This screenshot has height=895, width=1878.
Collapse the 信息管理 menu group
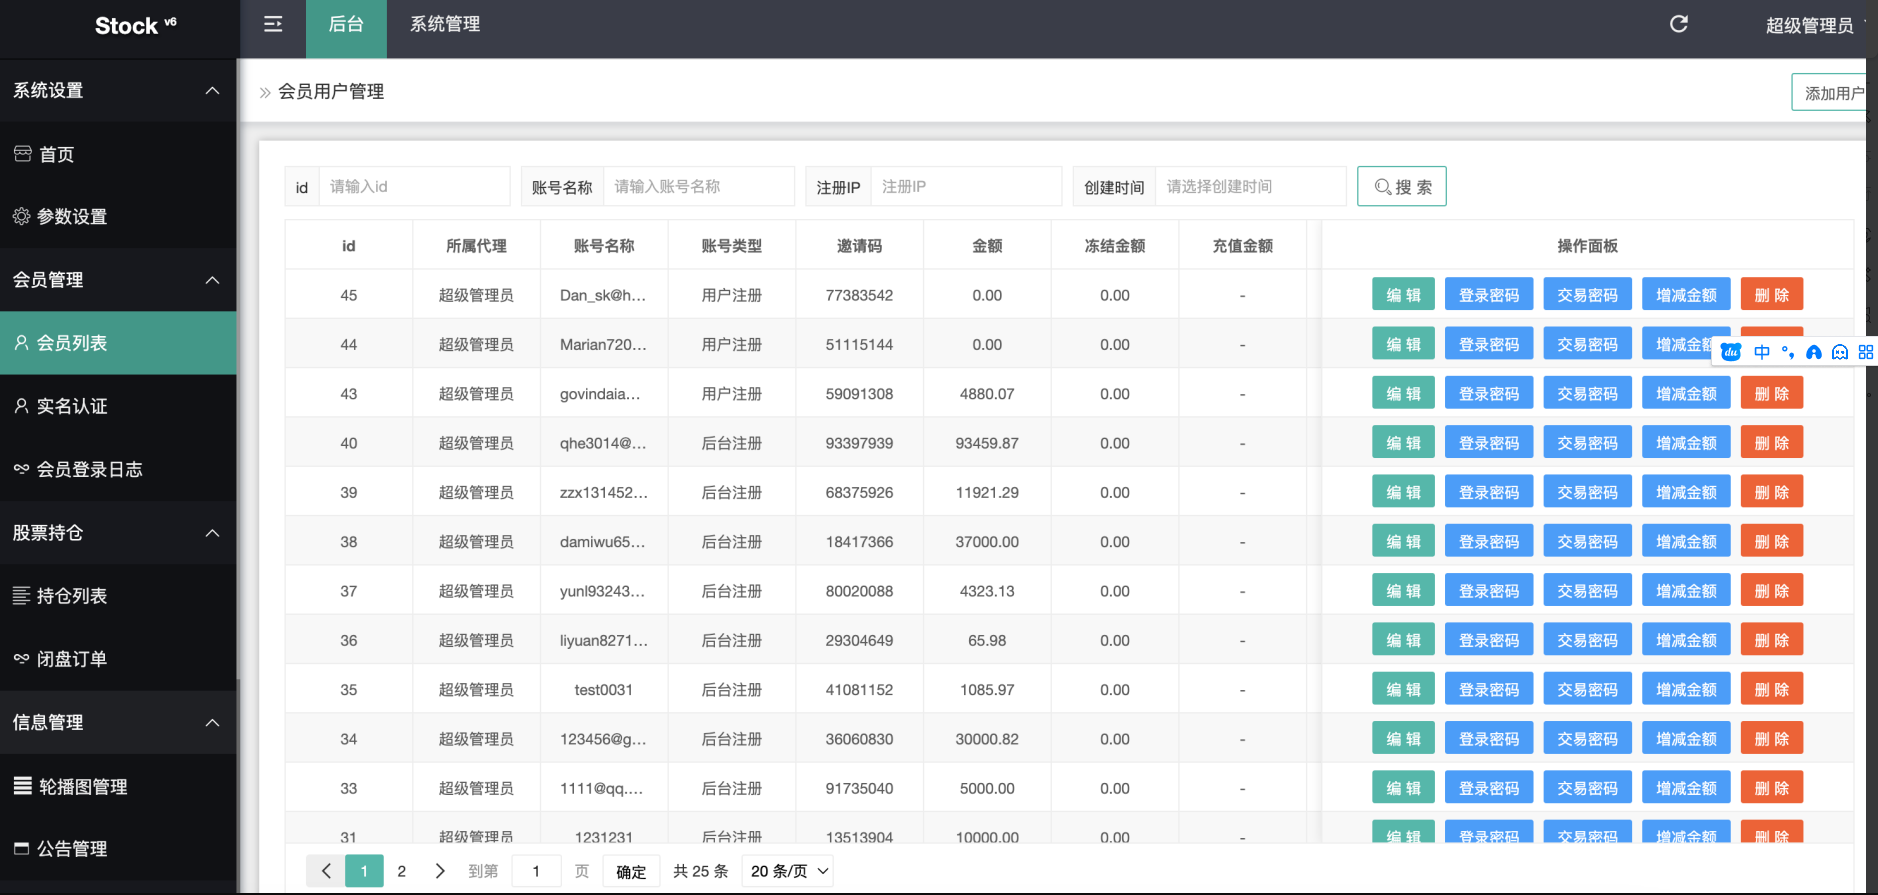212,722
